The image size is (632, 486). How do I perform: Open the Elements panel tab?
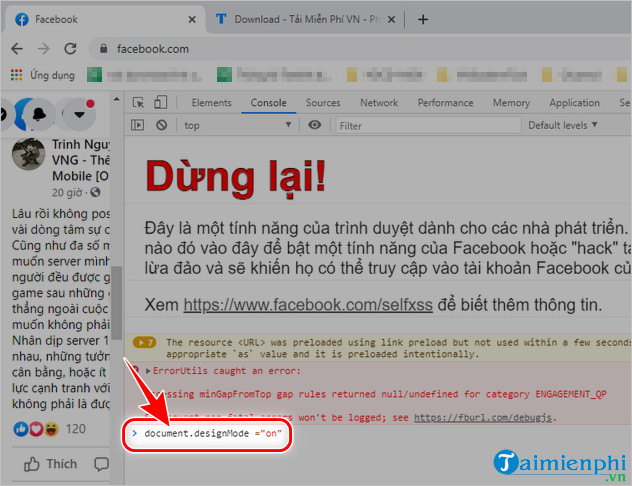click(x=211, y=103)
